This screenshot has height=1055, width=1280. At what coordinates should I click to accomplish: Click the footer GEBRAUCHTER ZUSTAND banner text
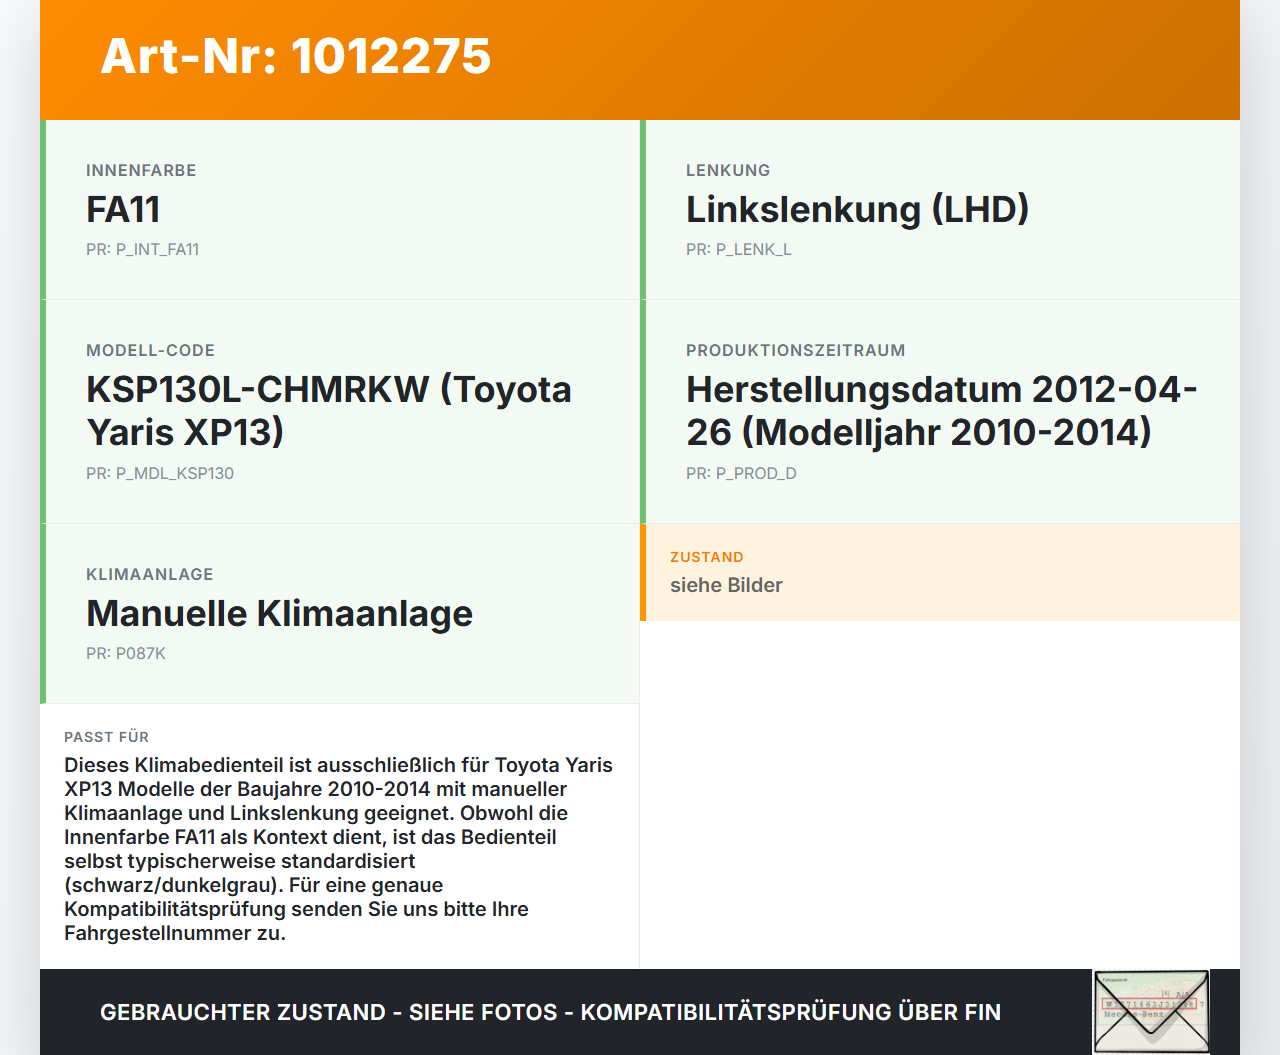[550, 1012]
